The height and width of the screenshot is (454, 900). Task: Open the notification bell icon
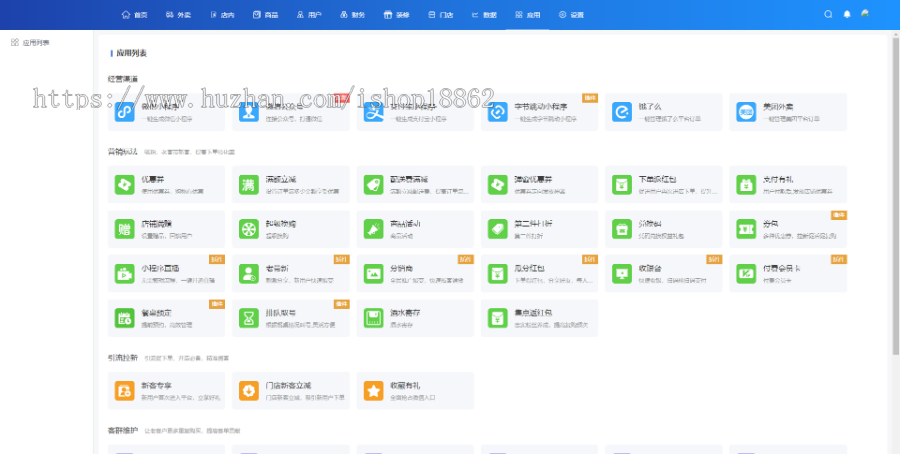tap(847, 14)
